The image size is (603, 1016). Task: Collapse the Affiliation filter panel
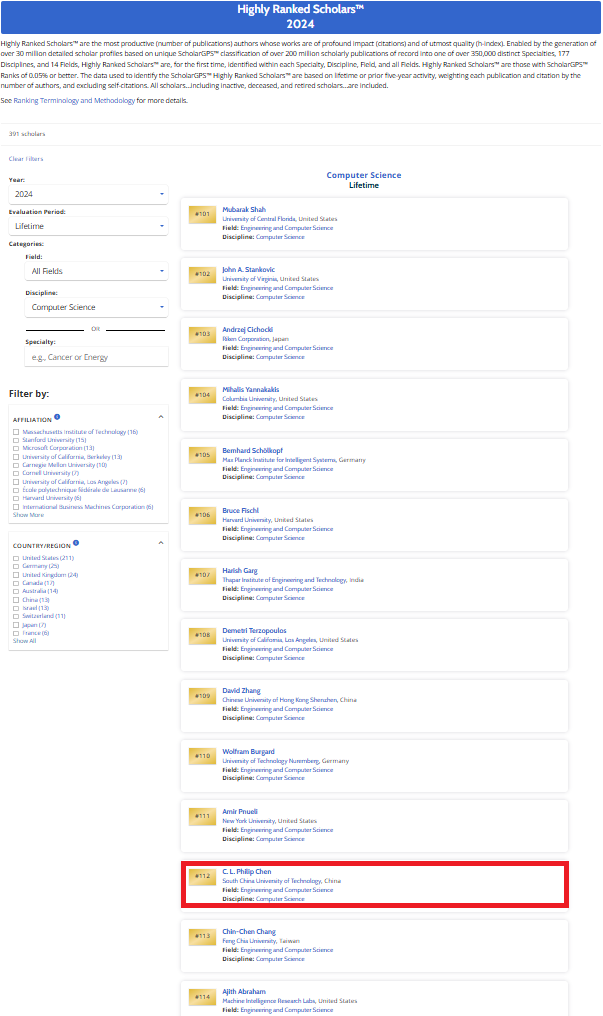pyautogui.click(x=161, y=416)
